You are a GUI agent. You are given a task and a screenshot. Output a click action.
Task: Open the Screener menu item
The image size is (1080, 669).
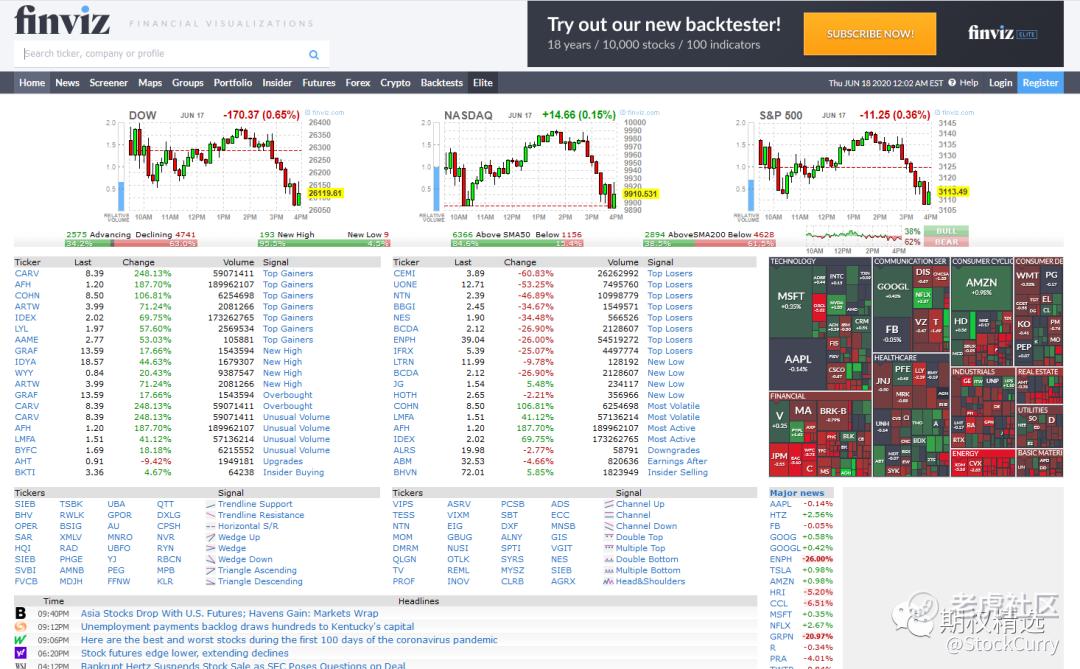108,83
